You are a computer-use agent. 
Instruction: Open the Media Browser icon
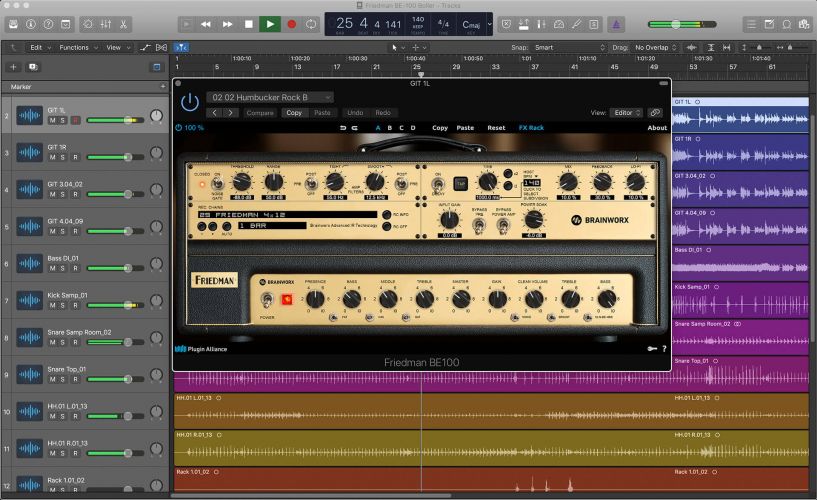[x=804, y=24]
